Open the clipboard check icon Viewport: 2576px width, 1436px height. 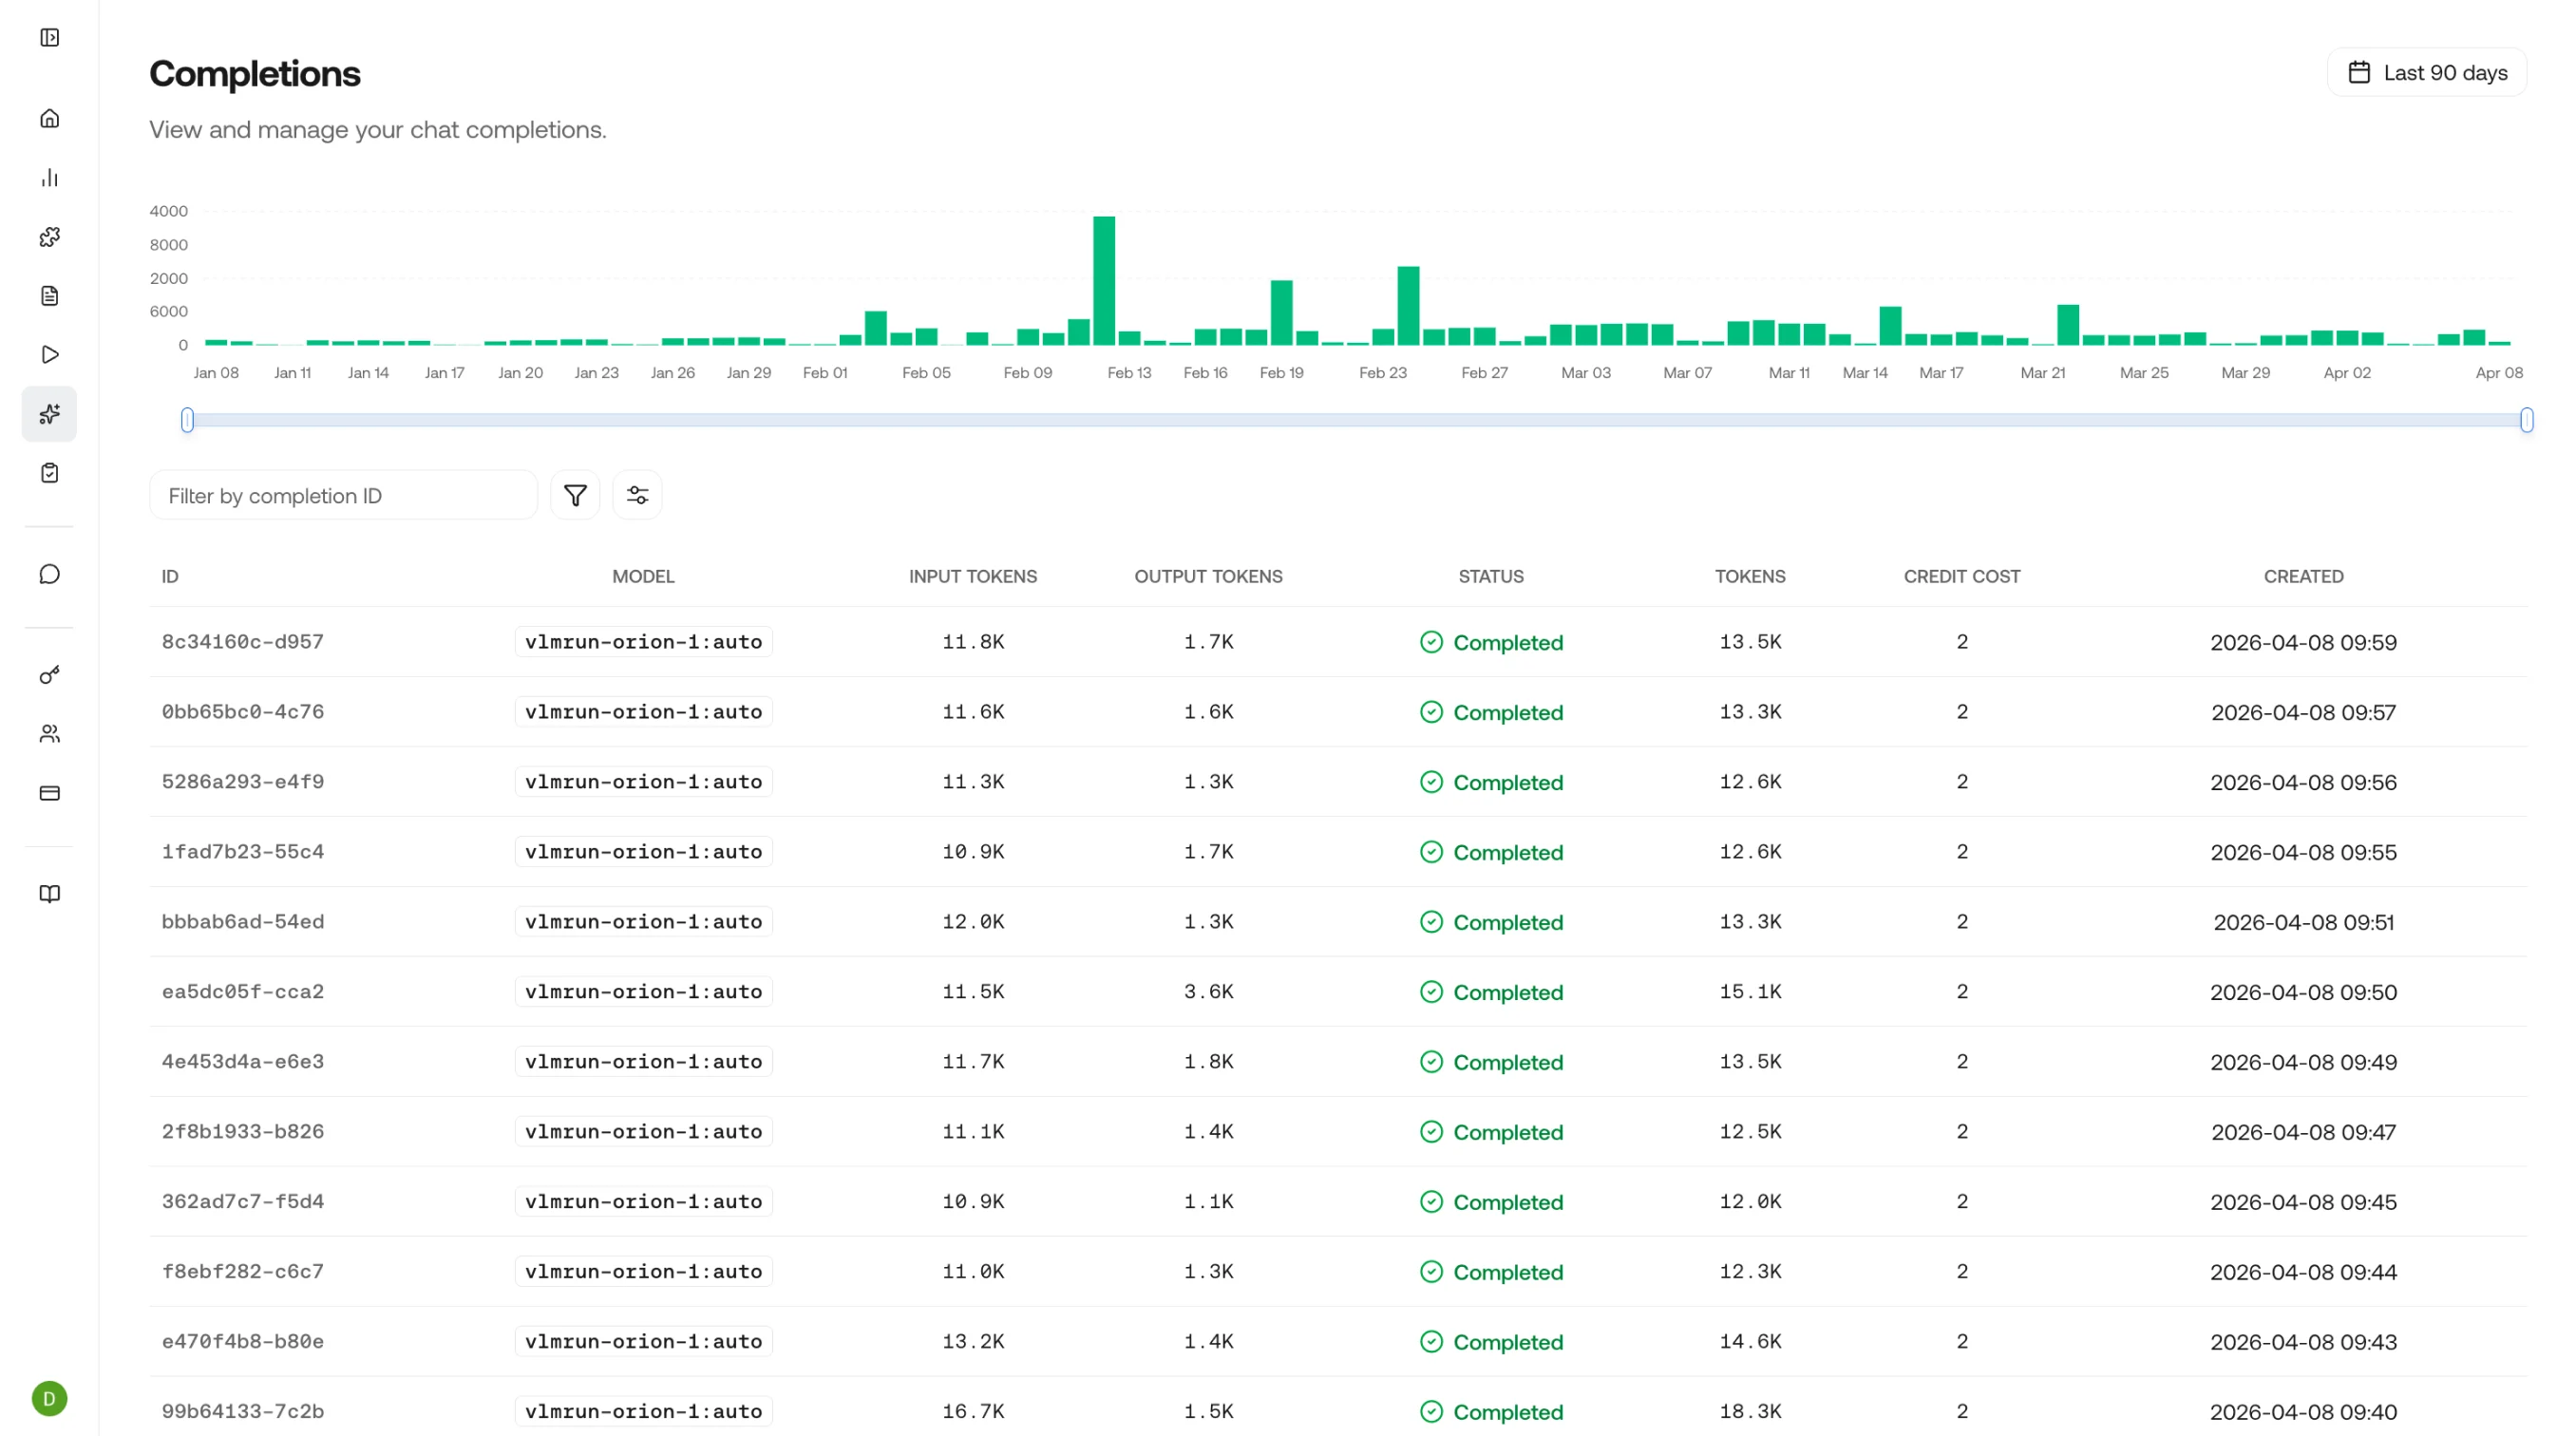[49, 473]
